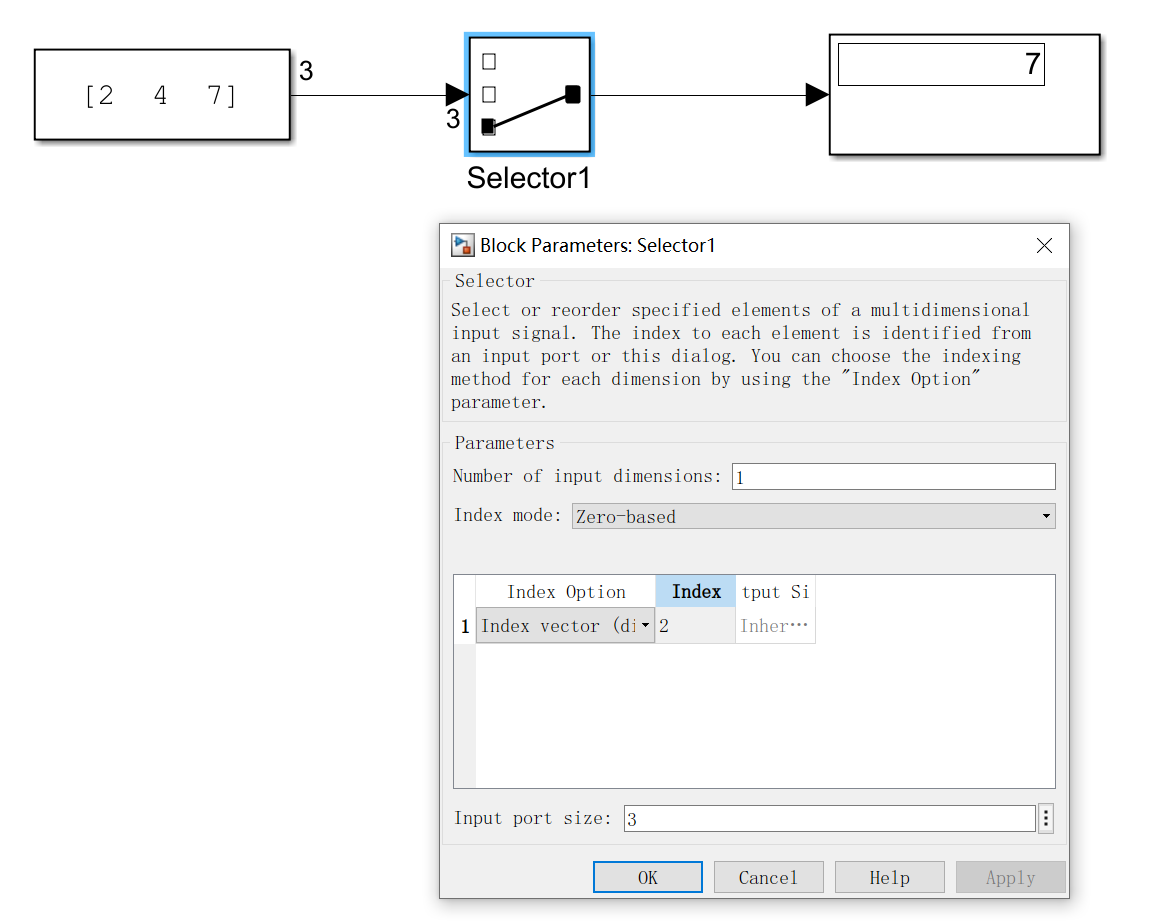Image resolution: width=1157 pixels, height=921 pixels.
Task: Click the Number of input dimensions field
Action: click(x=893, y=476)
